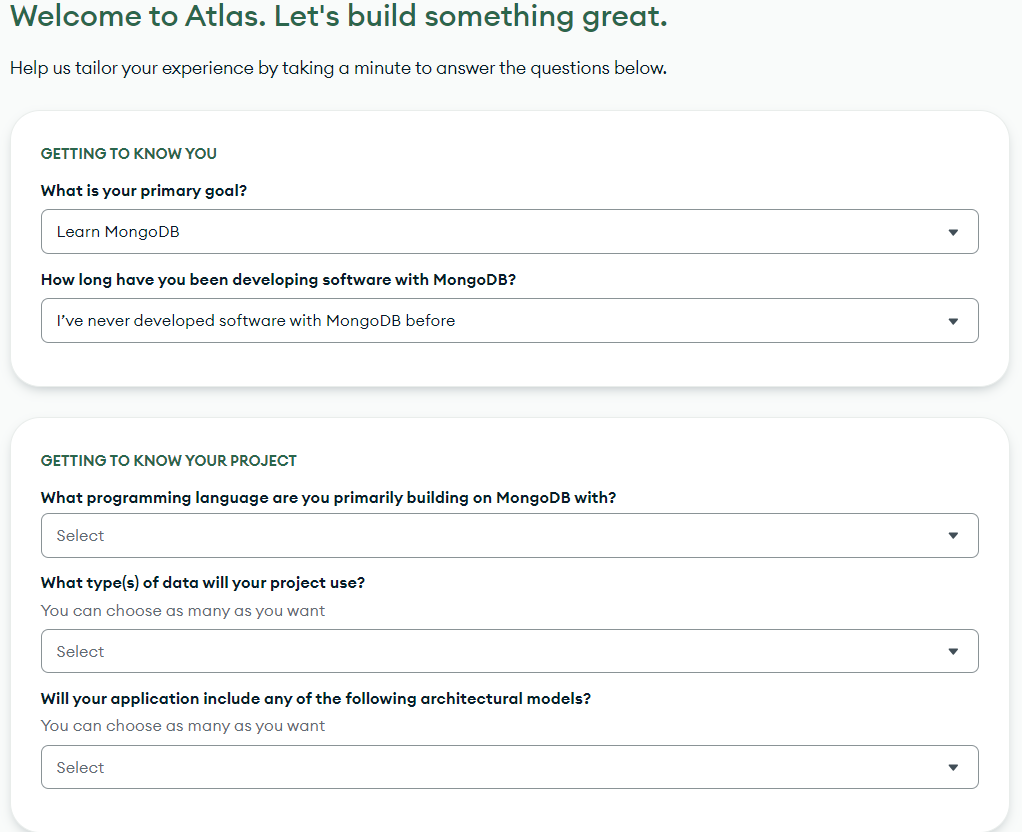Open the programming language Select dropdown
This screenshot has height=832, width=1022.
click(x=509, y=535)
